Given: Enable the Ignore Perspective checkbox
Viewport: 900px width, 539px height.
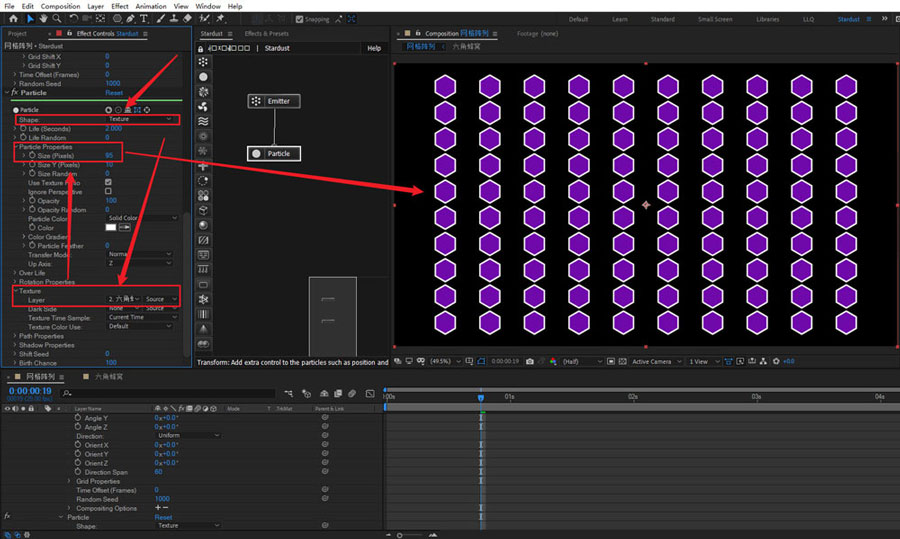Looking at the screenshot, I should coord(108,191).
